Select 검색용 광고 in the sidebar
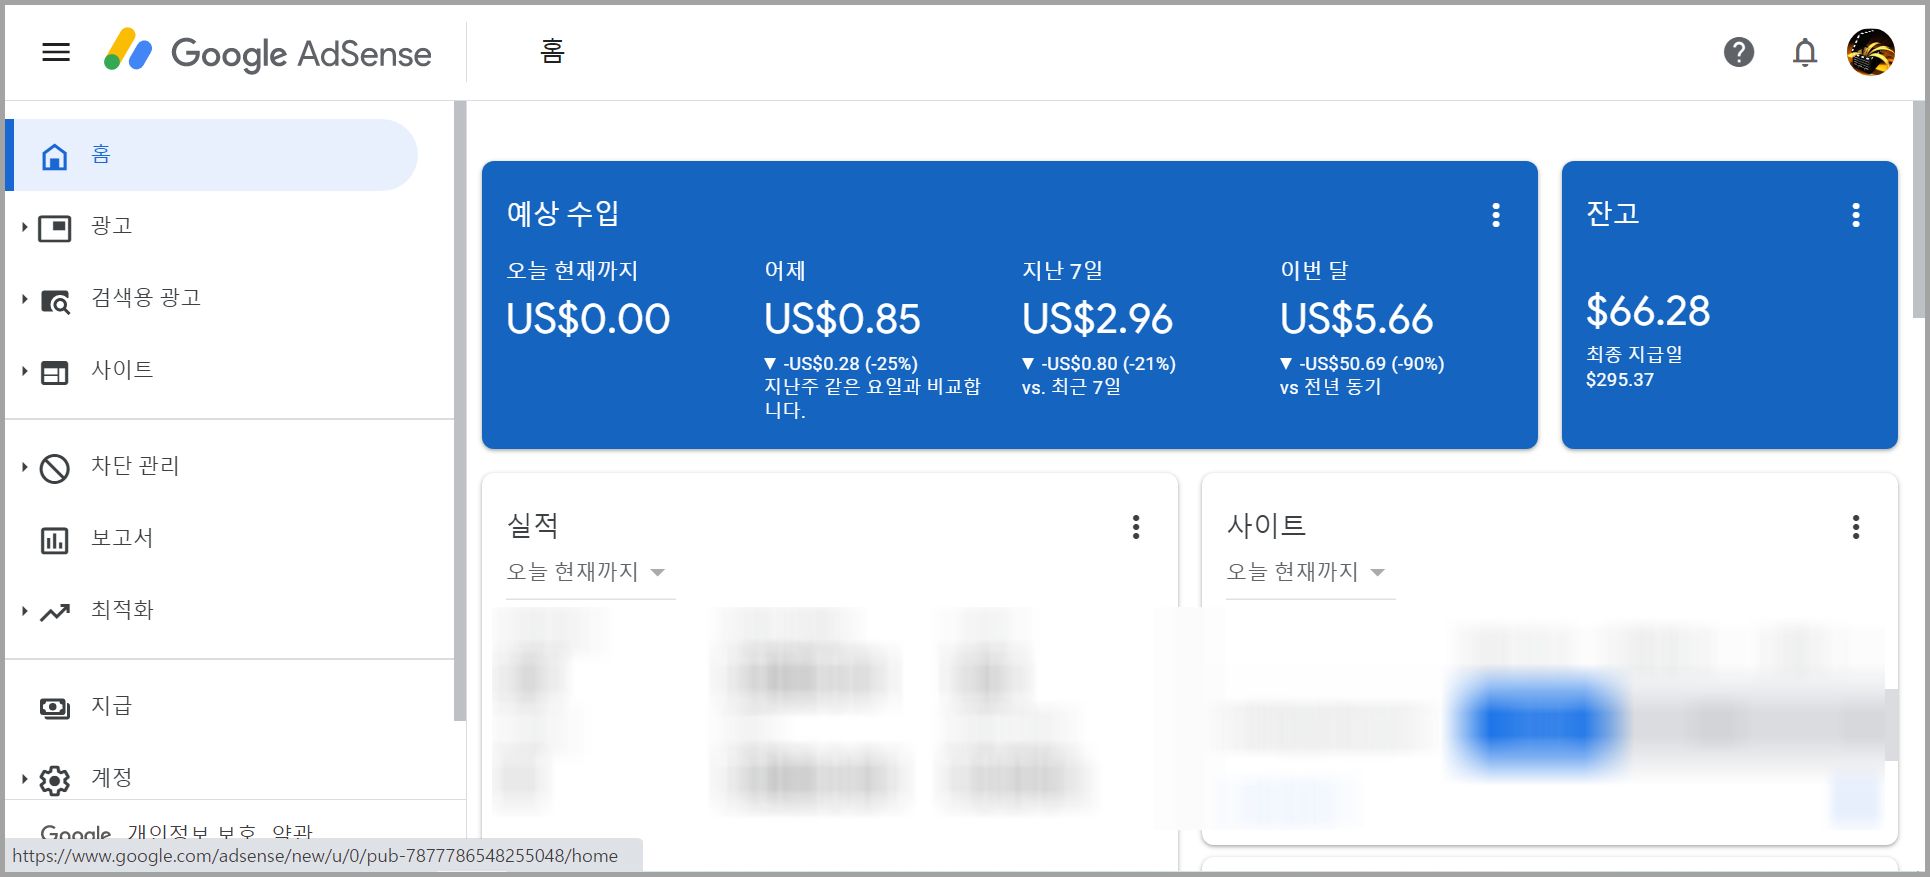 point(146,298)
